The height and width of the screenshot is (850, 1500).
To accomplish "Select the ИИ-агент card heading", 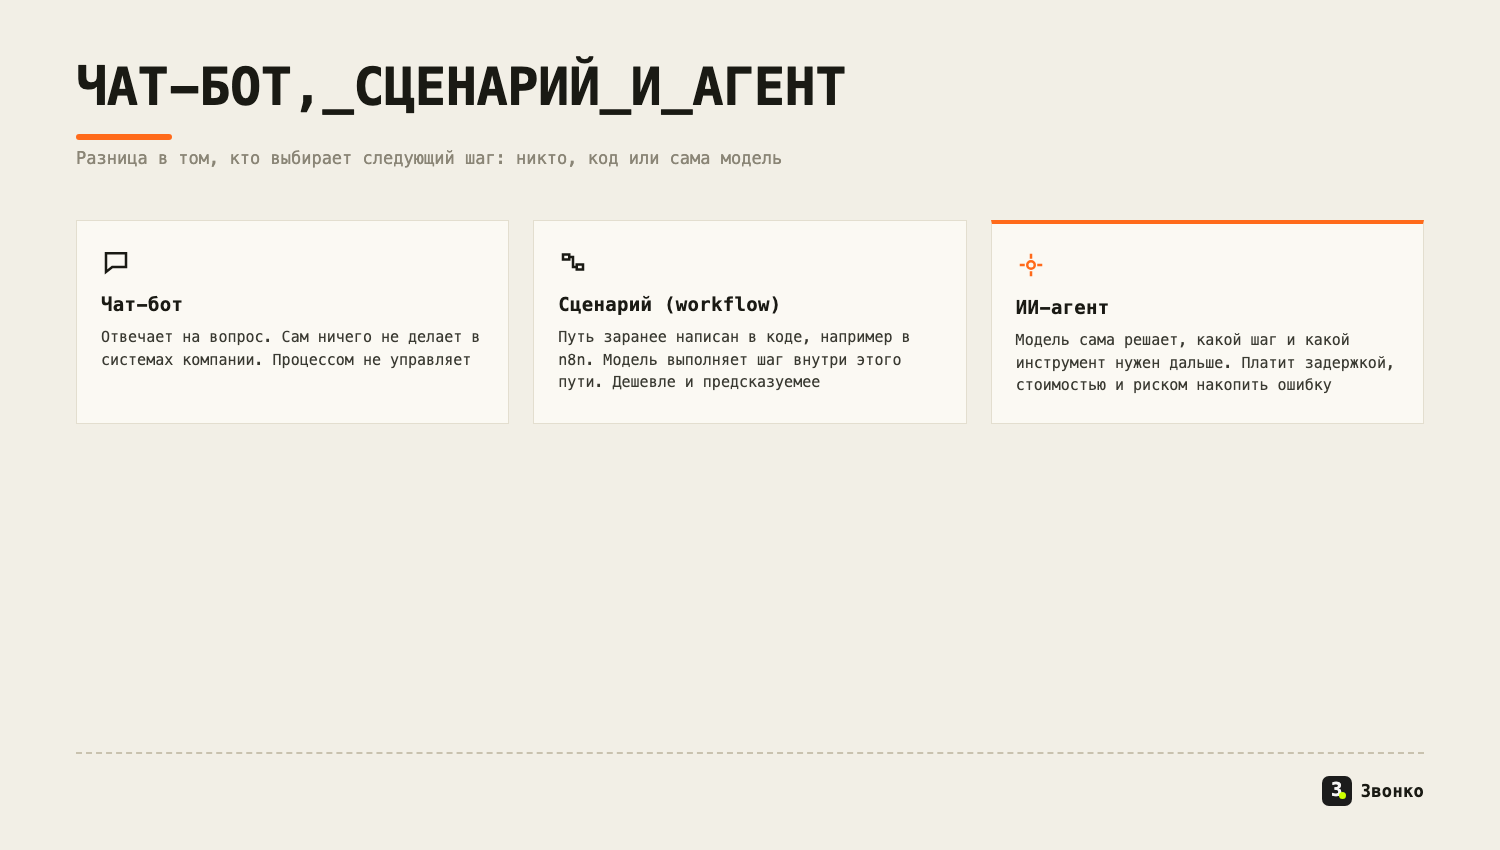I will pyautogui.click(x=1062, y=307).
